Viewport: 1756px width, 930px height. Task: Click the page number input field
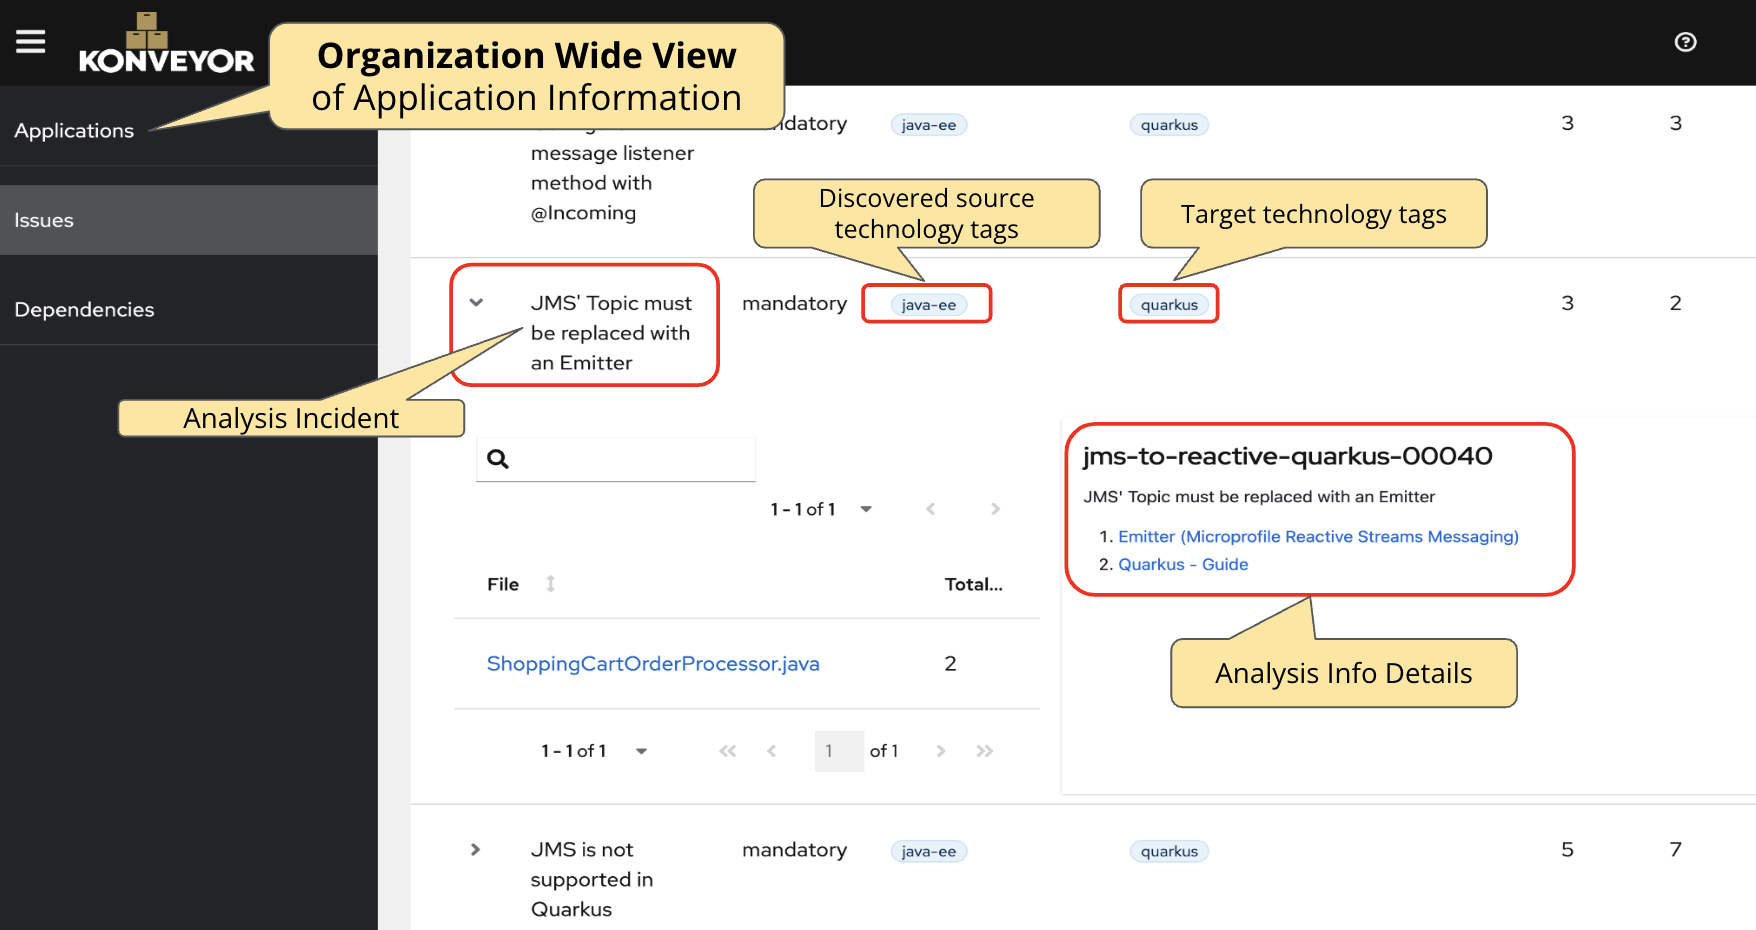[838, 751]
